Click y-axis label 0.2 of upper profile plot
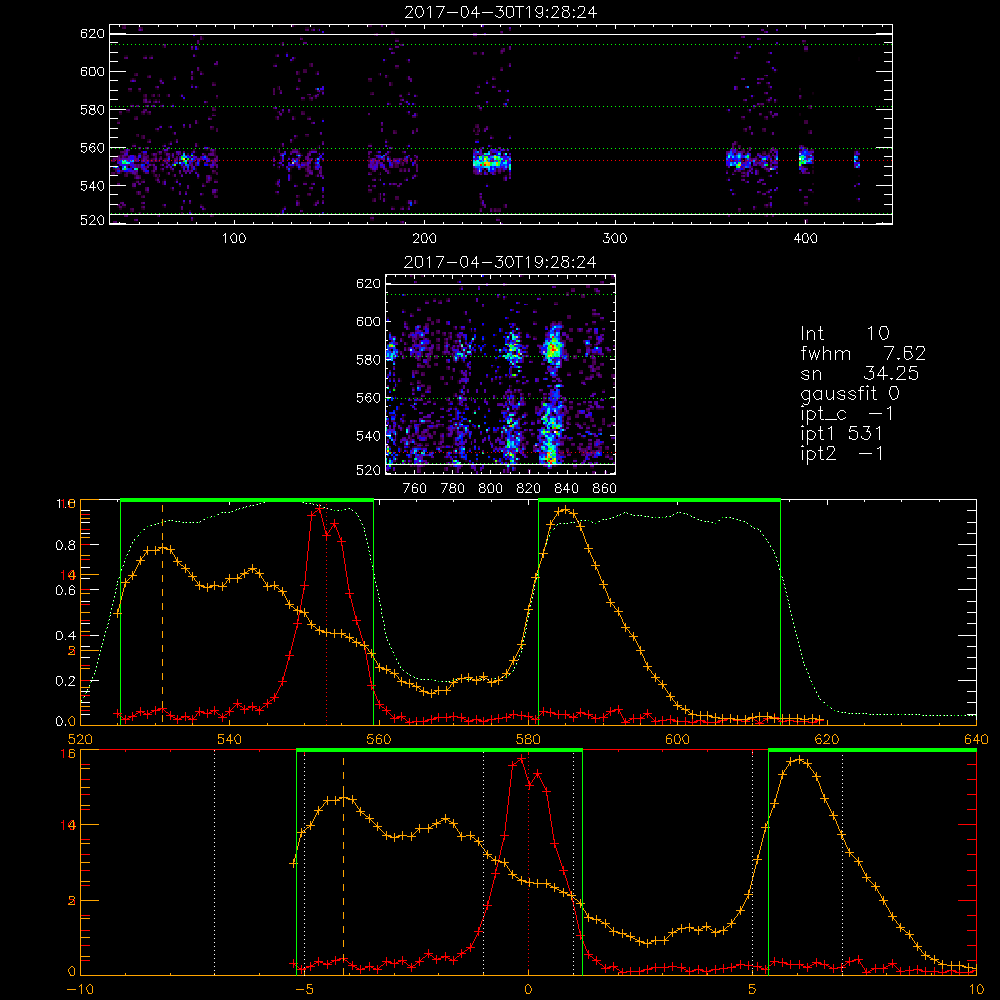 click(x=66, y=681)
